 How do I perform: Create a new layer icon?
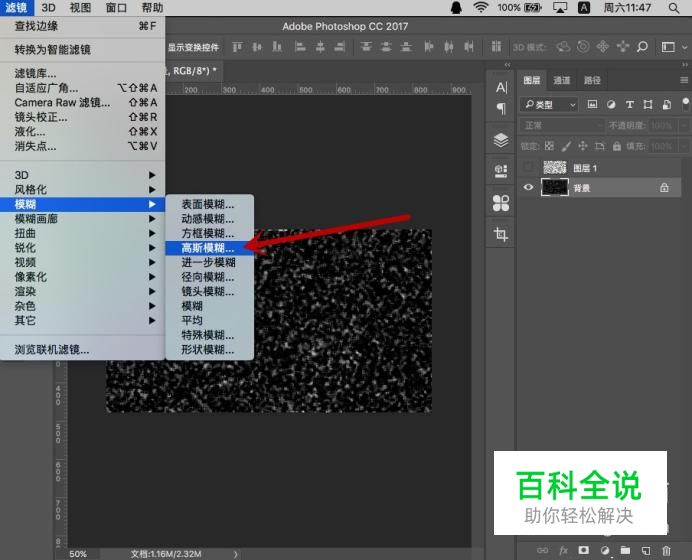point(646,550)
